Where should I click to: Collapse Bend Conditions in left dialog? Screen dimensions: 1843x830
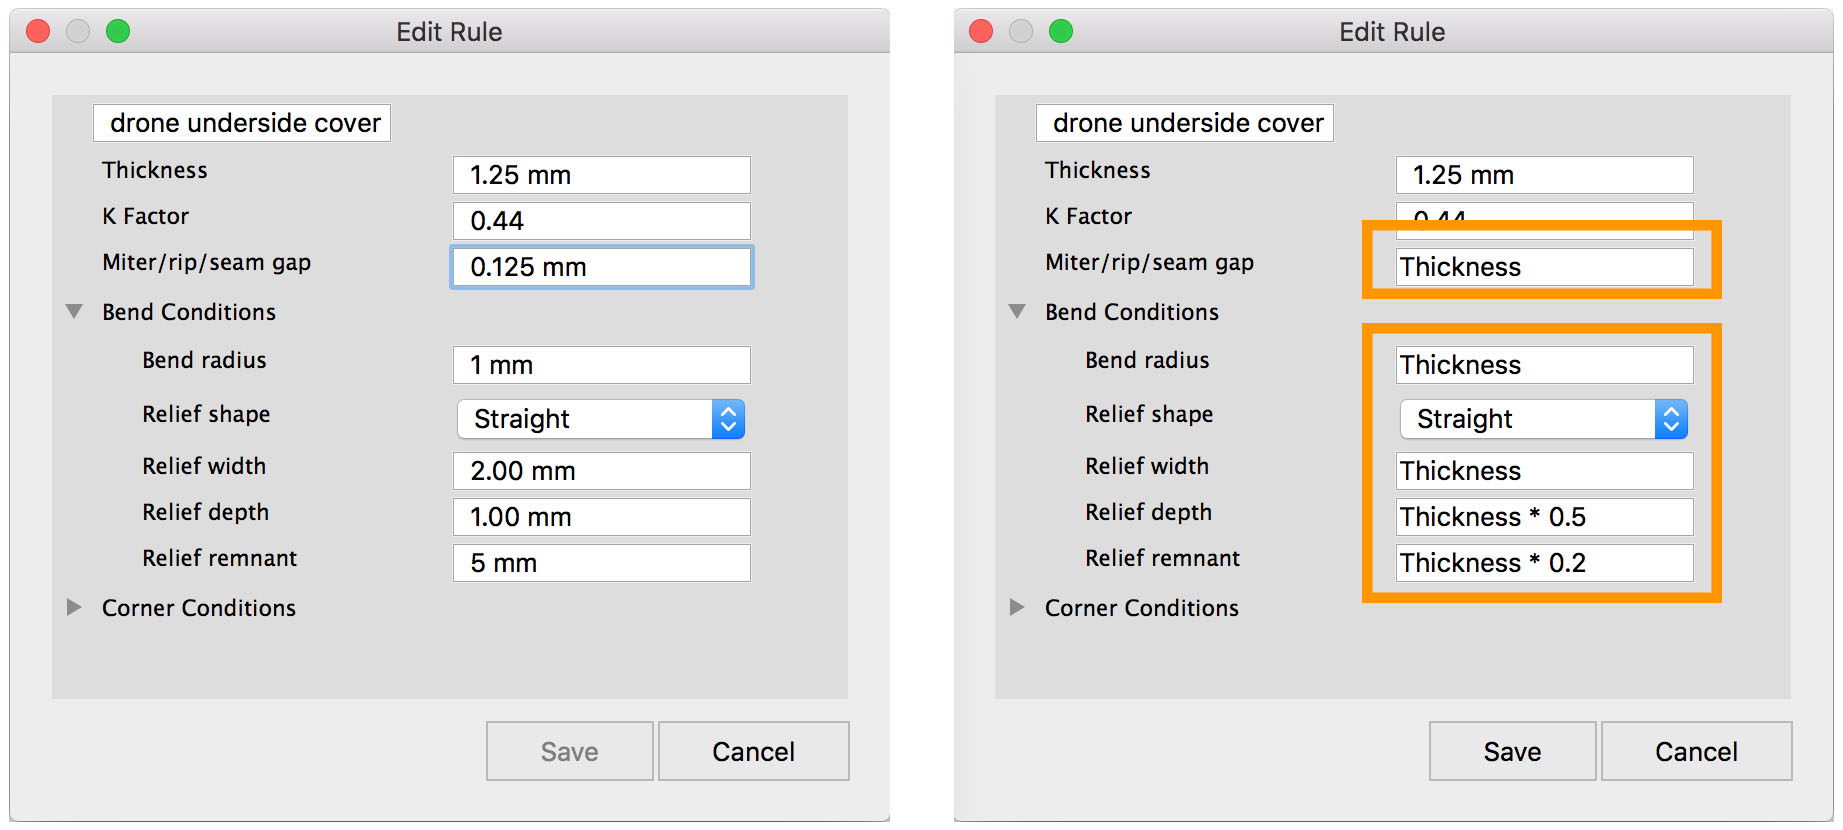[x=74, y=312]
